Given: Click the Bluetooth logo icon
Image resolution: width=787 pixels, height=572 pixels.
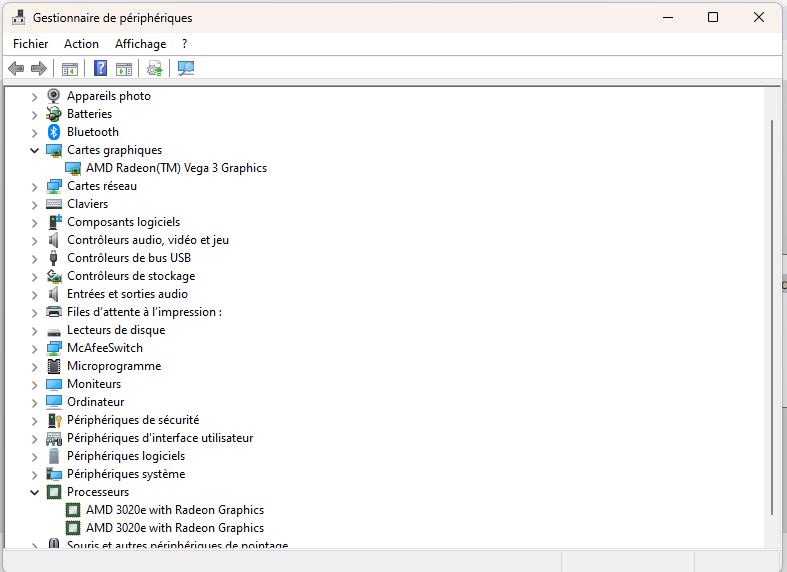Looking at the screenshot, I should pos(54,132).
